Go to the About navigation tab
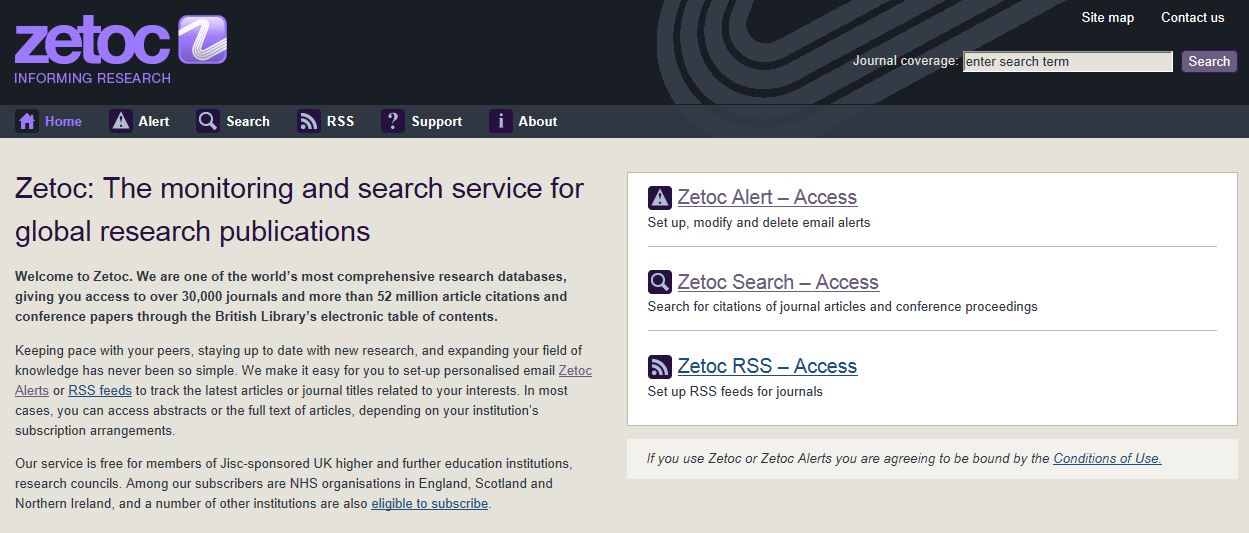 pos(537,121)
